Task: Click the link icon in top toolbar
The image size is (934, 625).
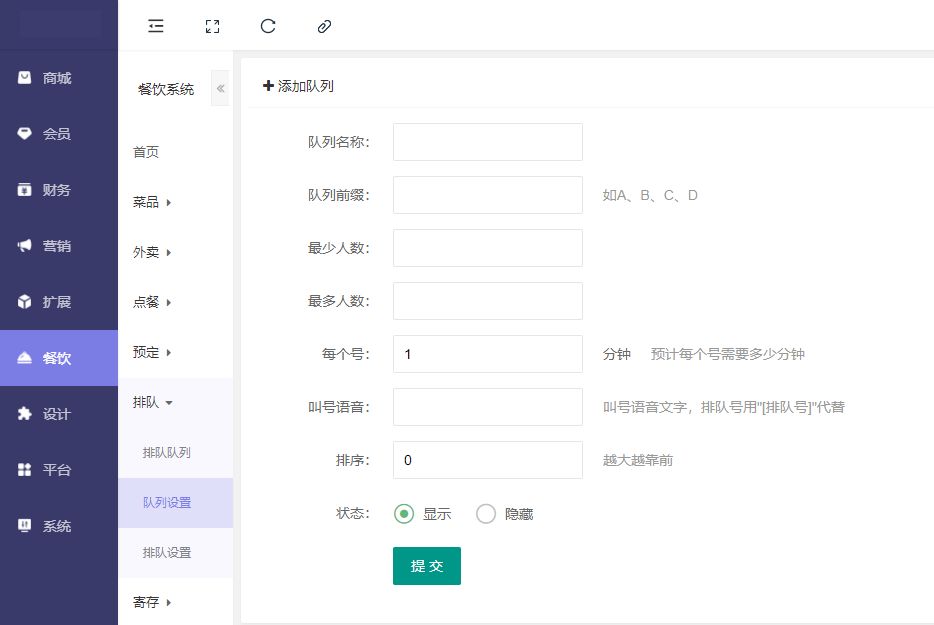Action: 324,26
